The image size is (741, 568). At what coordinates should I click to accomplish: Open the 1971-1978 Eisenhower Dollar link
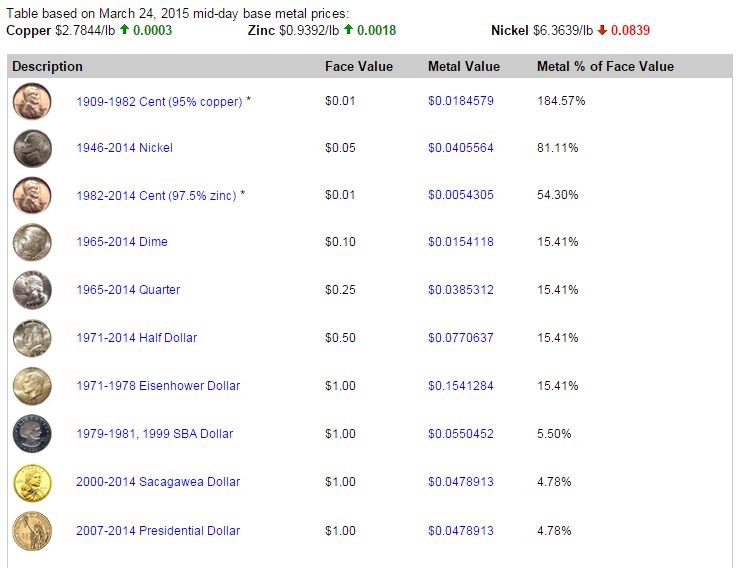tap(158, 386)
